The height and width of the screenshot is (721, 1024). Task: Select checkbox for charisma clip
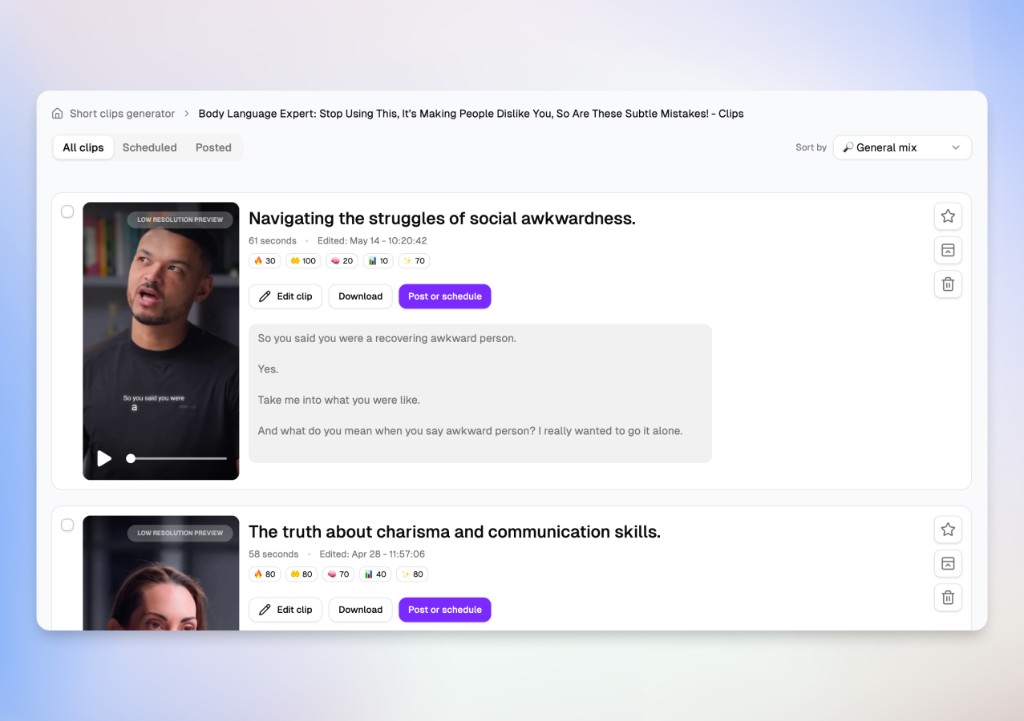(x=67, y=525)
